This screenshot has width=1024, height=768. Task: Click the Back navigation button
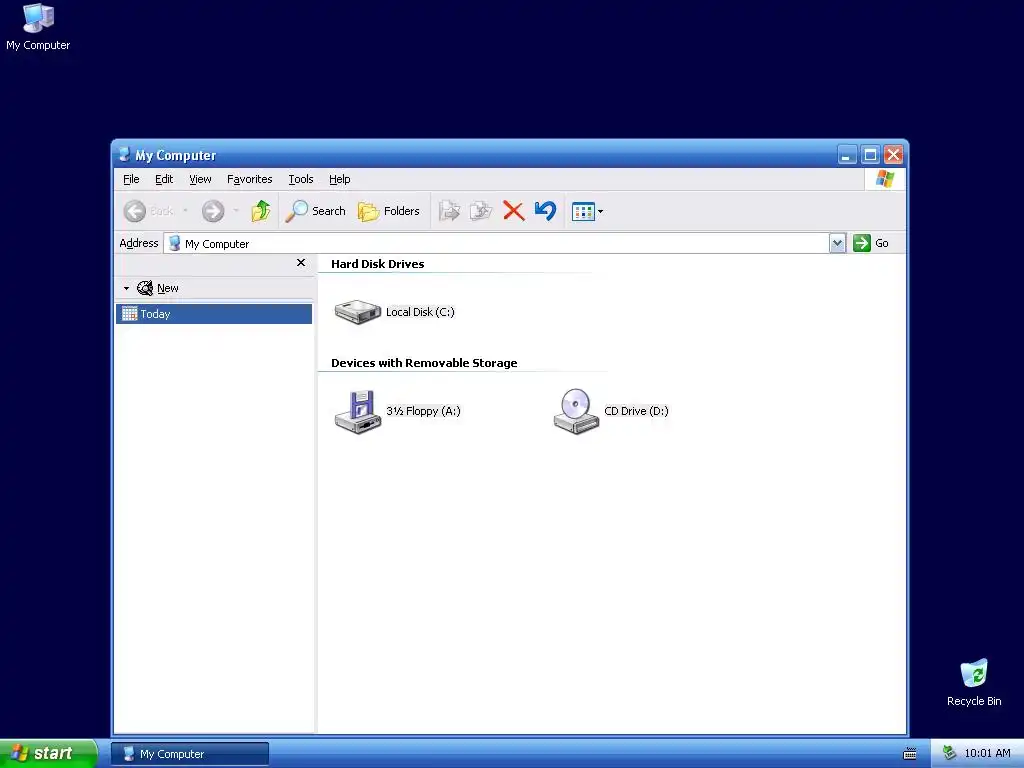pyautogui.click(x=148, y=211)
